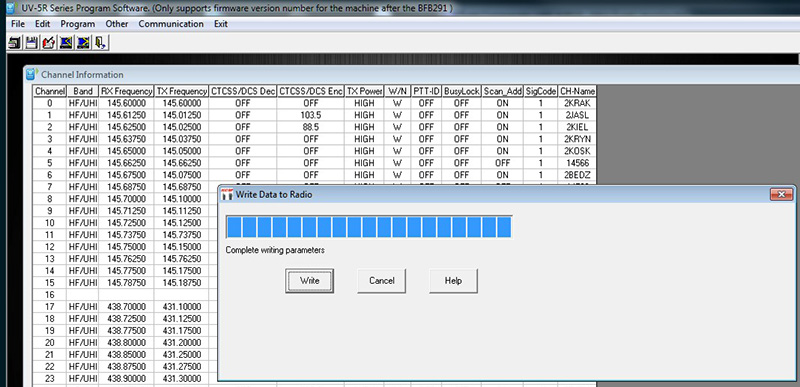Click the UV-5R application title bar icon

(x=10, y=8)
